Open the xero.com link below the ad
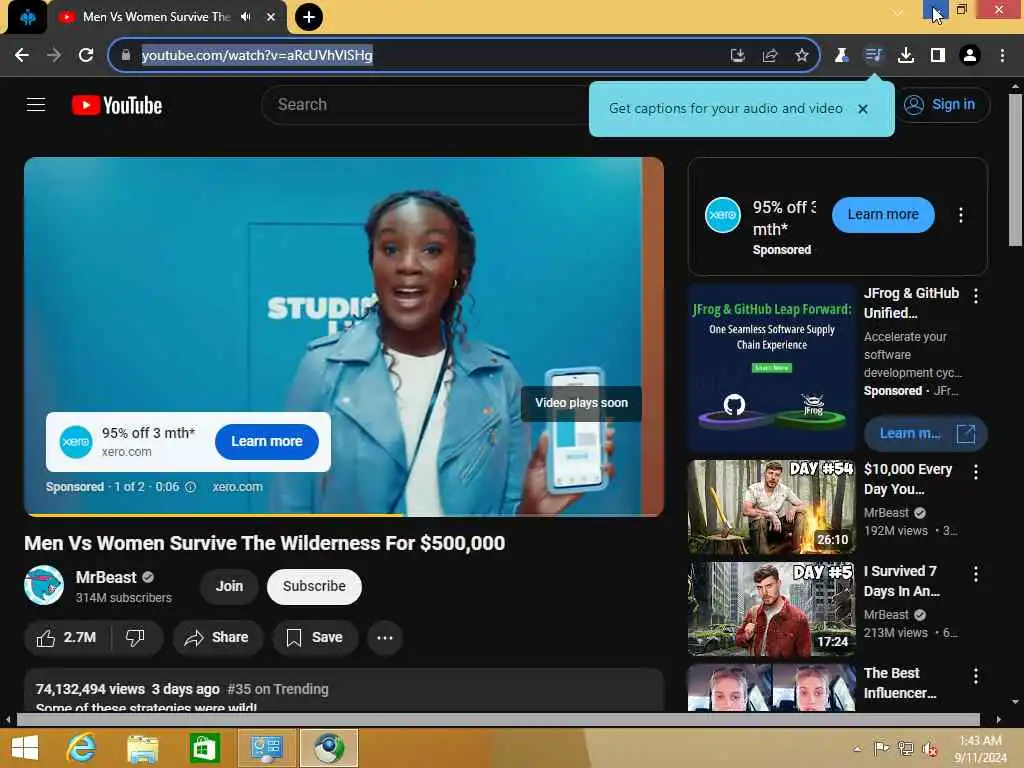This screenshot has height=768, width=1024. point(237,487)
